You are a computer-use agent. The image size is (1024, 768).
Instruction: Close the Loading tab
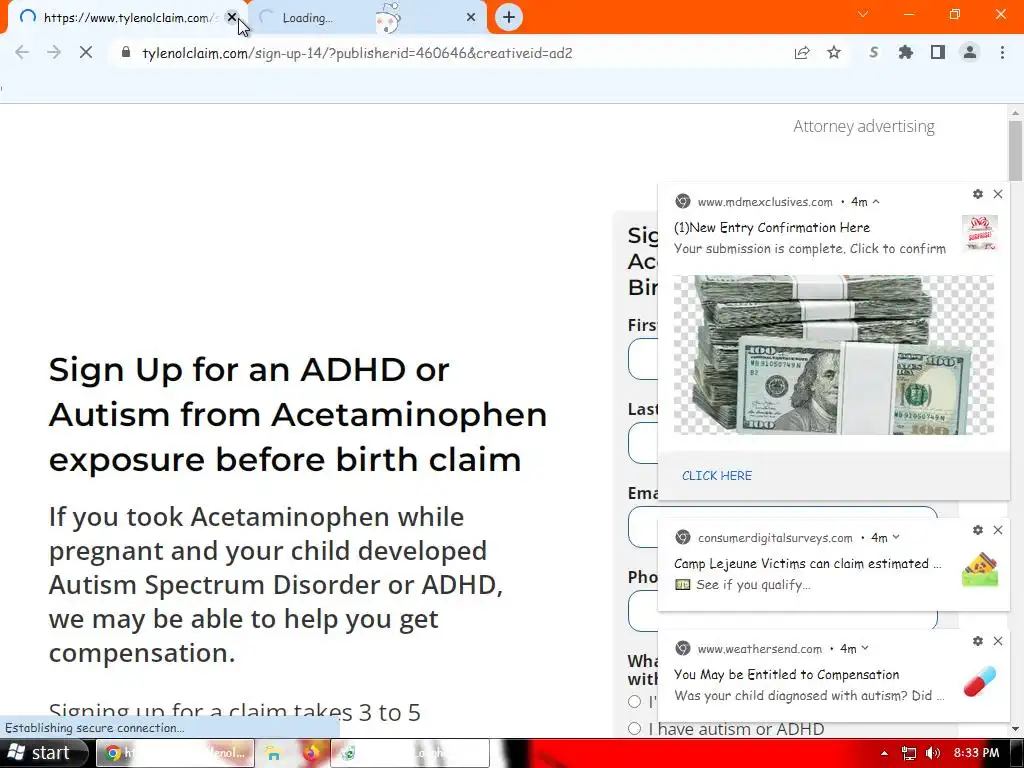pyautogui.click(x=471, y=18)
